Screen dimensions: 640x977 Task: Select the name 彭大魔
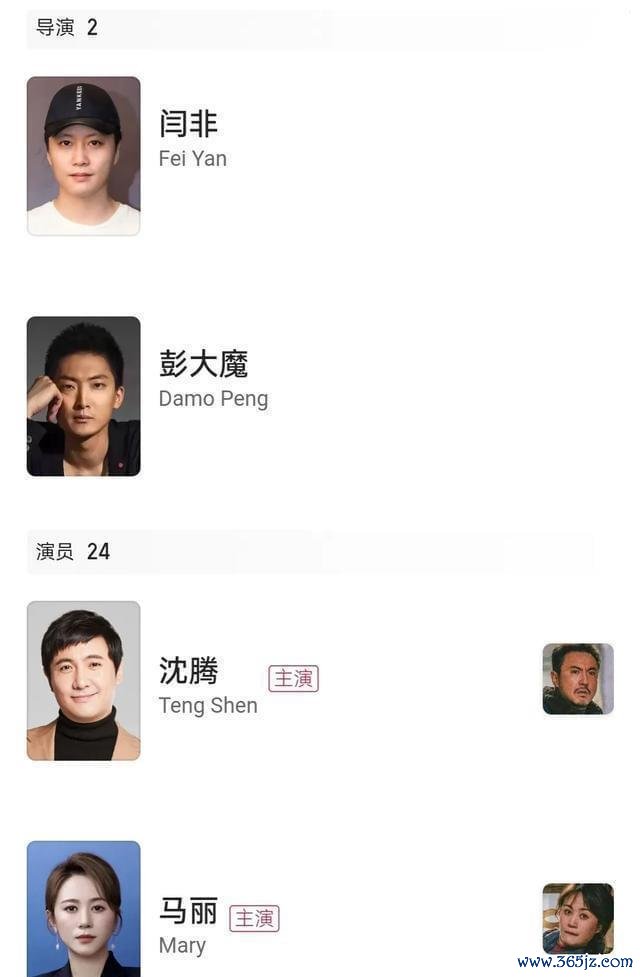pos(203,363)
